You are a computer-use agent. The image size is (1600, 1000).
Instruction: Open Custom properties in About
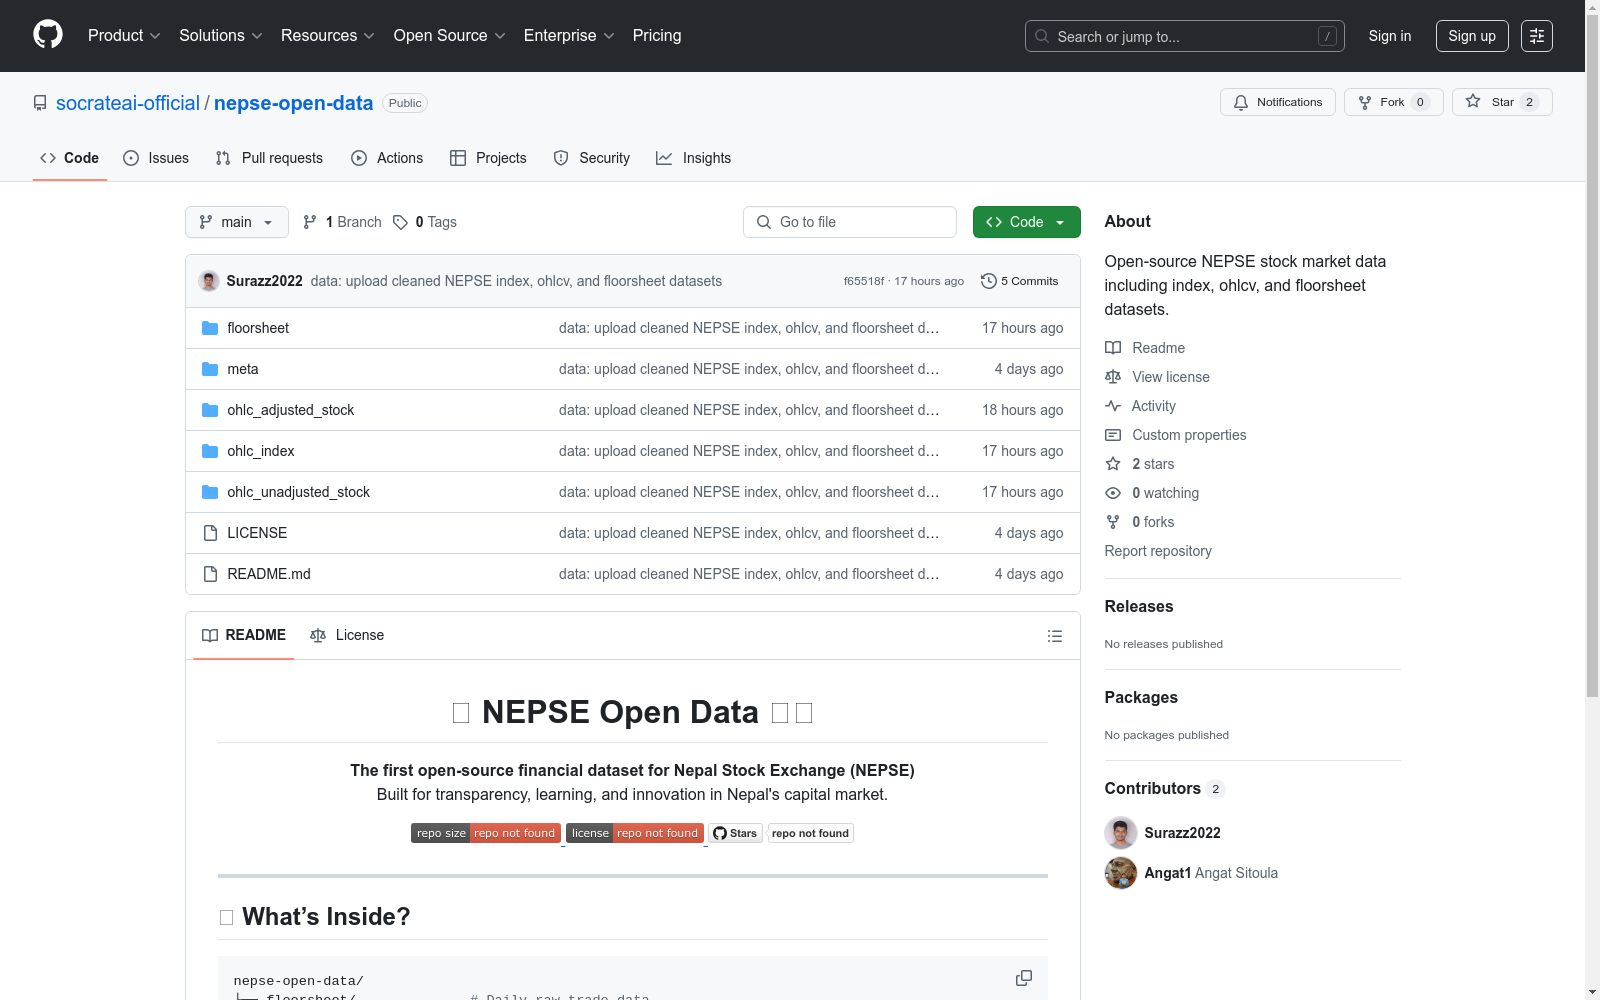click(1176, 435)
